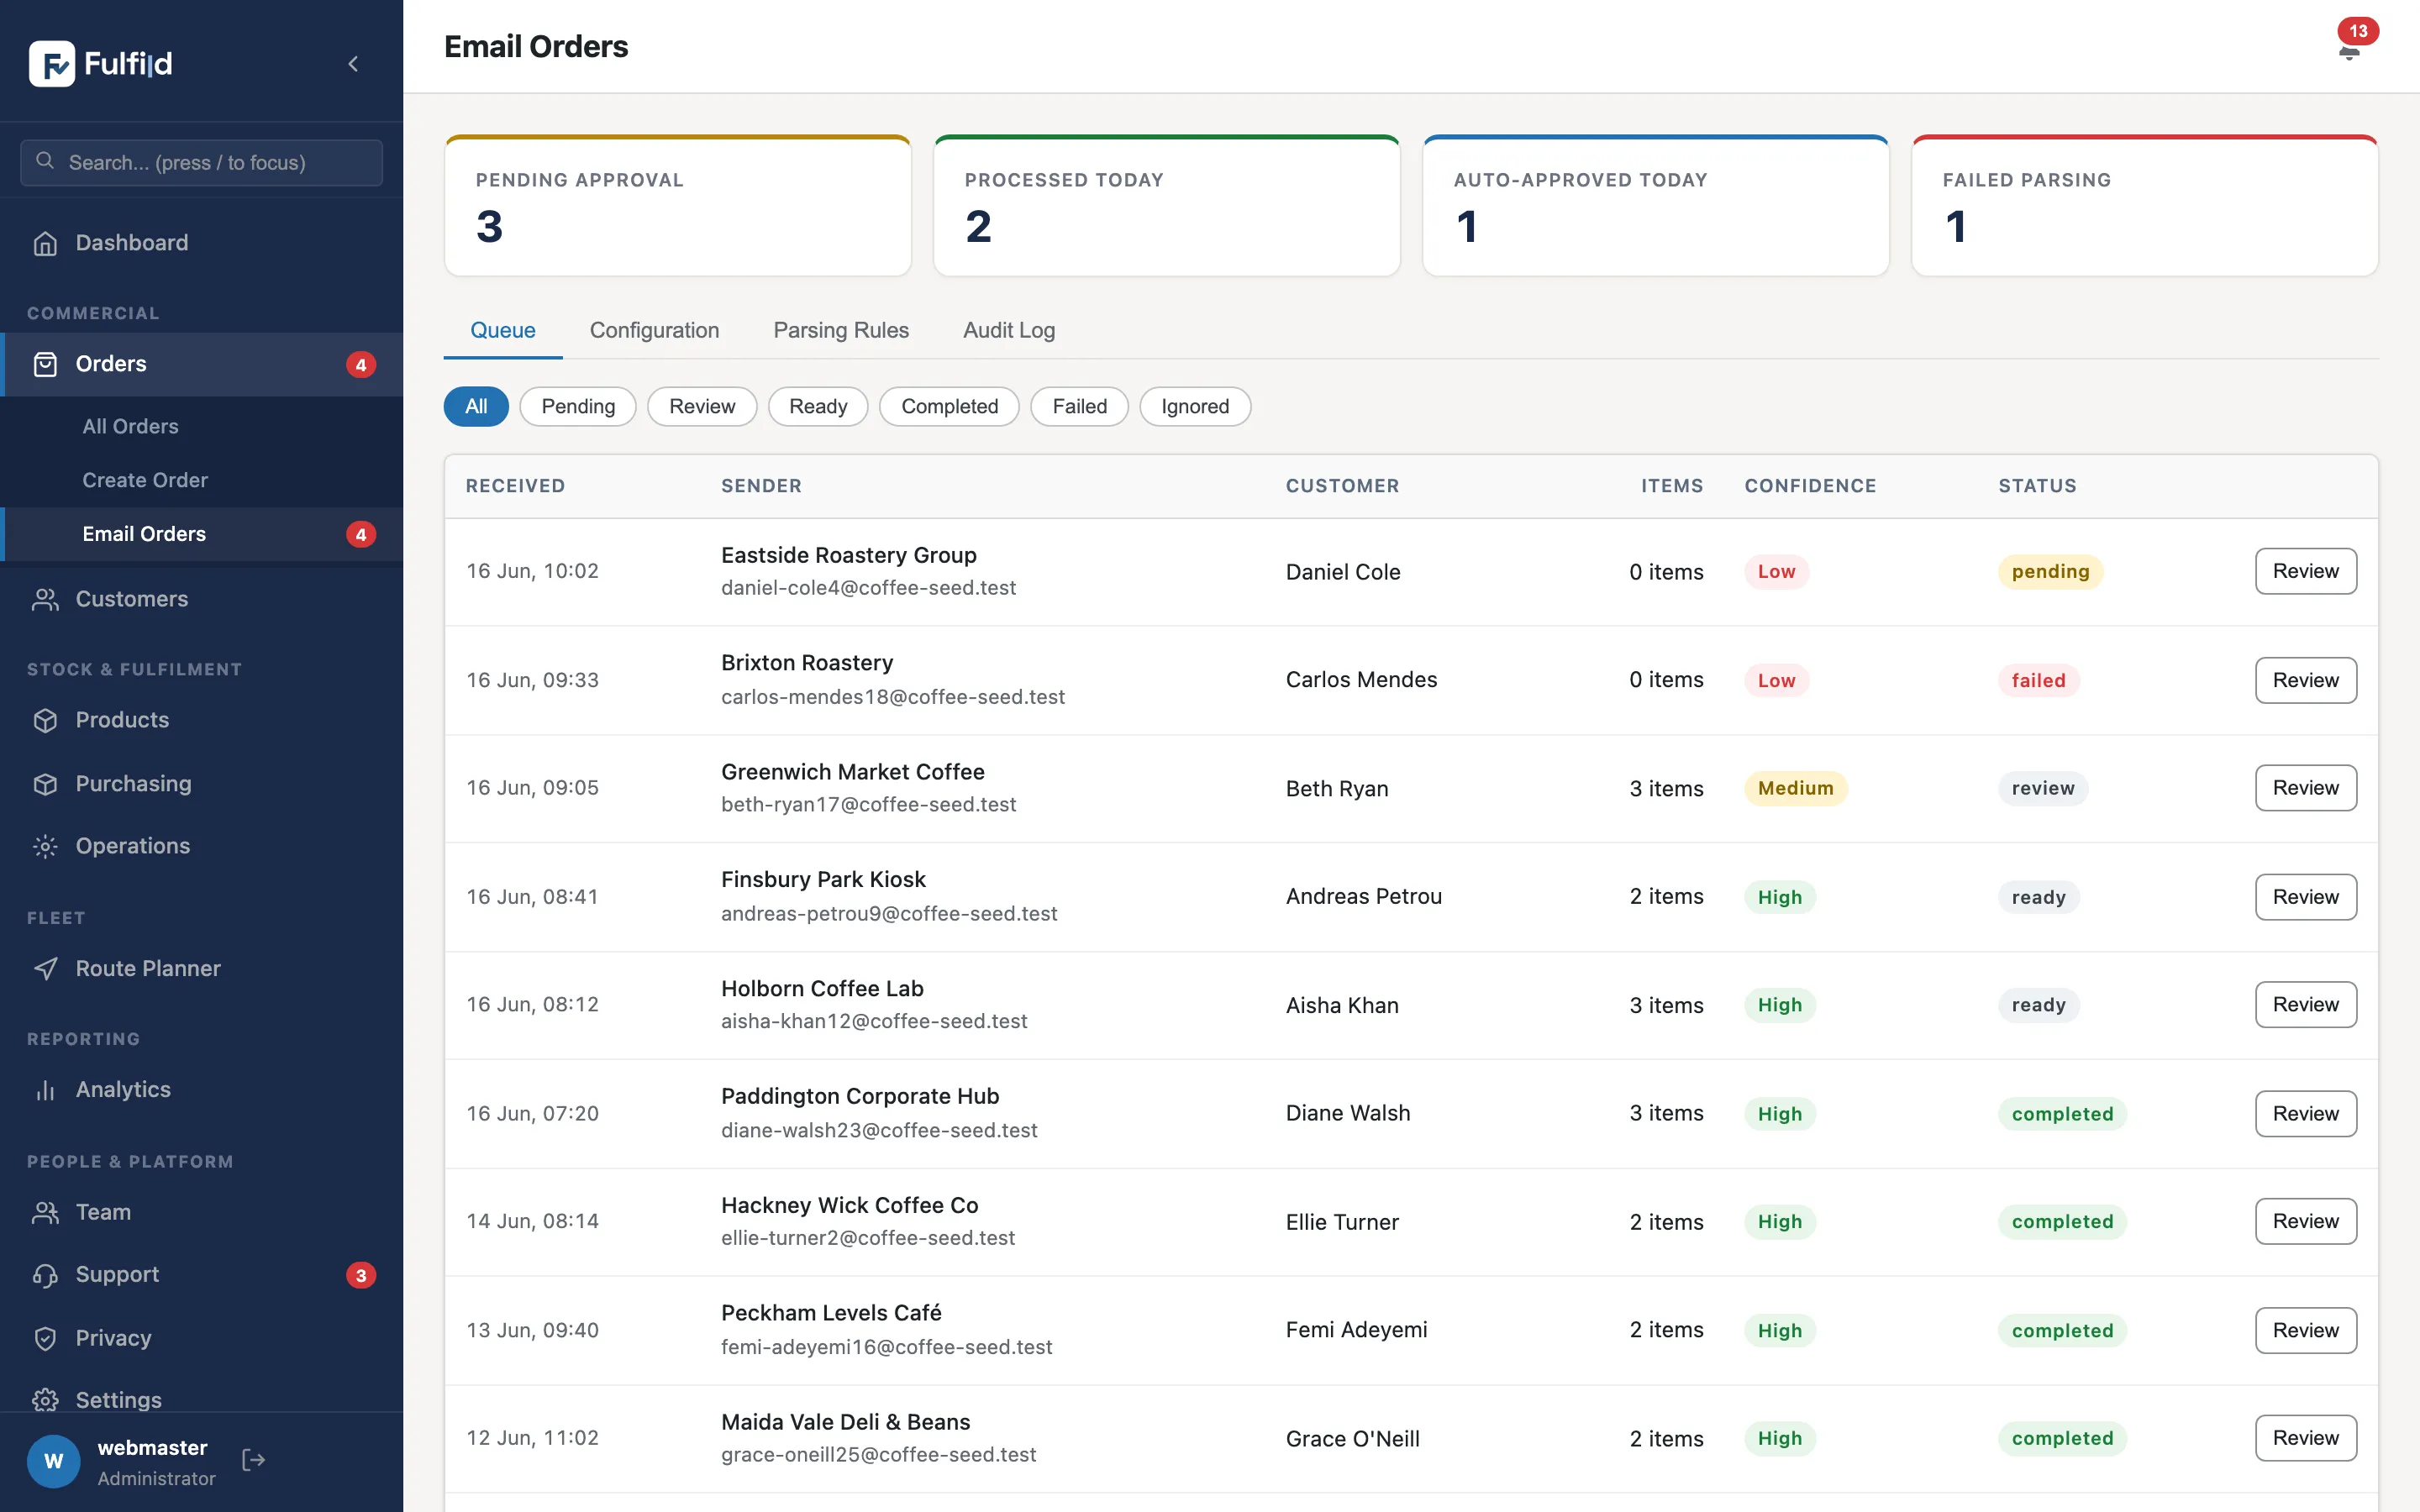Click the Operations gear icon
The width and height of the screenshot is (2420, 1512).
click(45, 846)
